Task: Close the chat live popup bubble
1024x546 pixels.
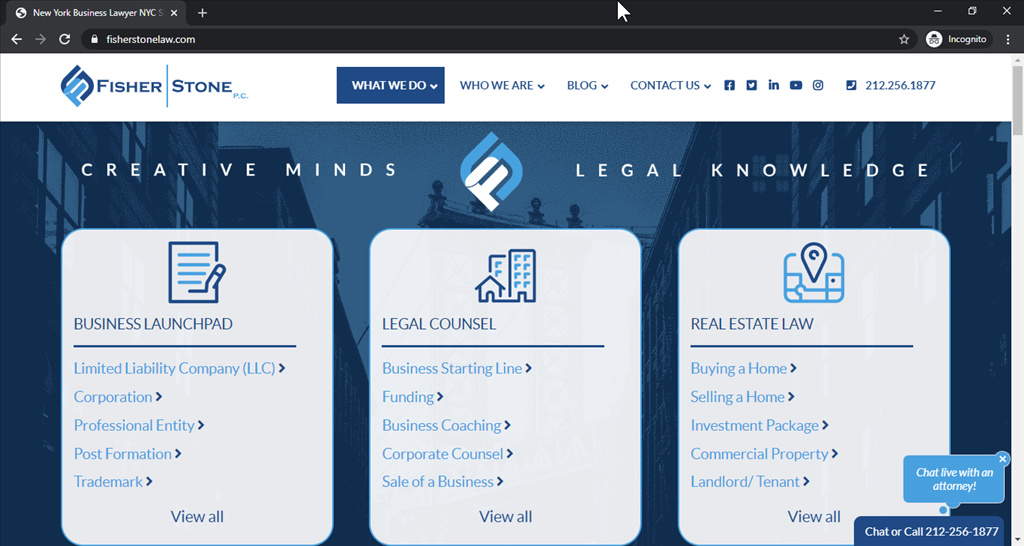Action: point(1003,459)
